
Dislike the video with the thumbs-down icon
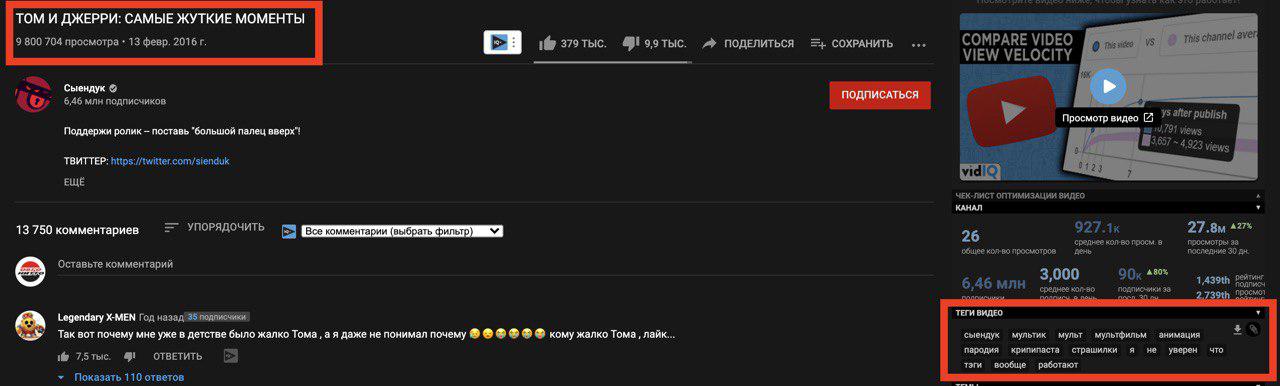[x=630, y=43]
